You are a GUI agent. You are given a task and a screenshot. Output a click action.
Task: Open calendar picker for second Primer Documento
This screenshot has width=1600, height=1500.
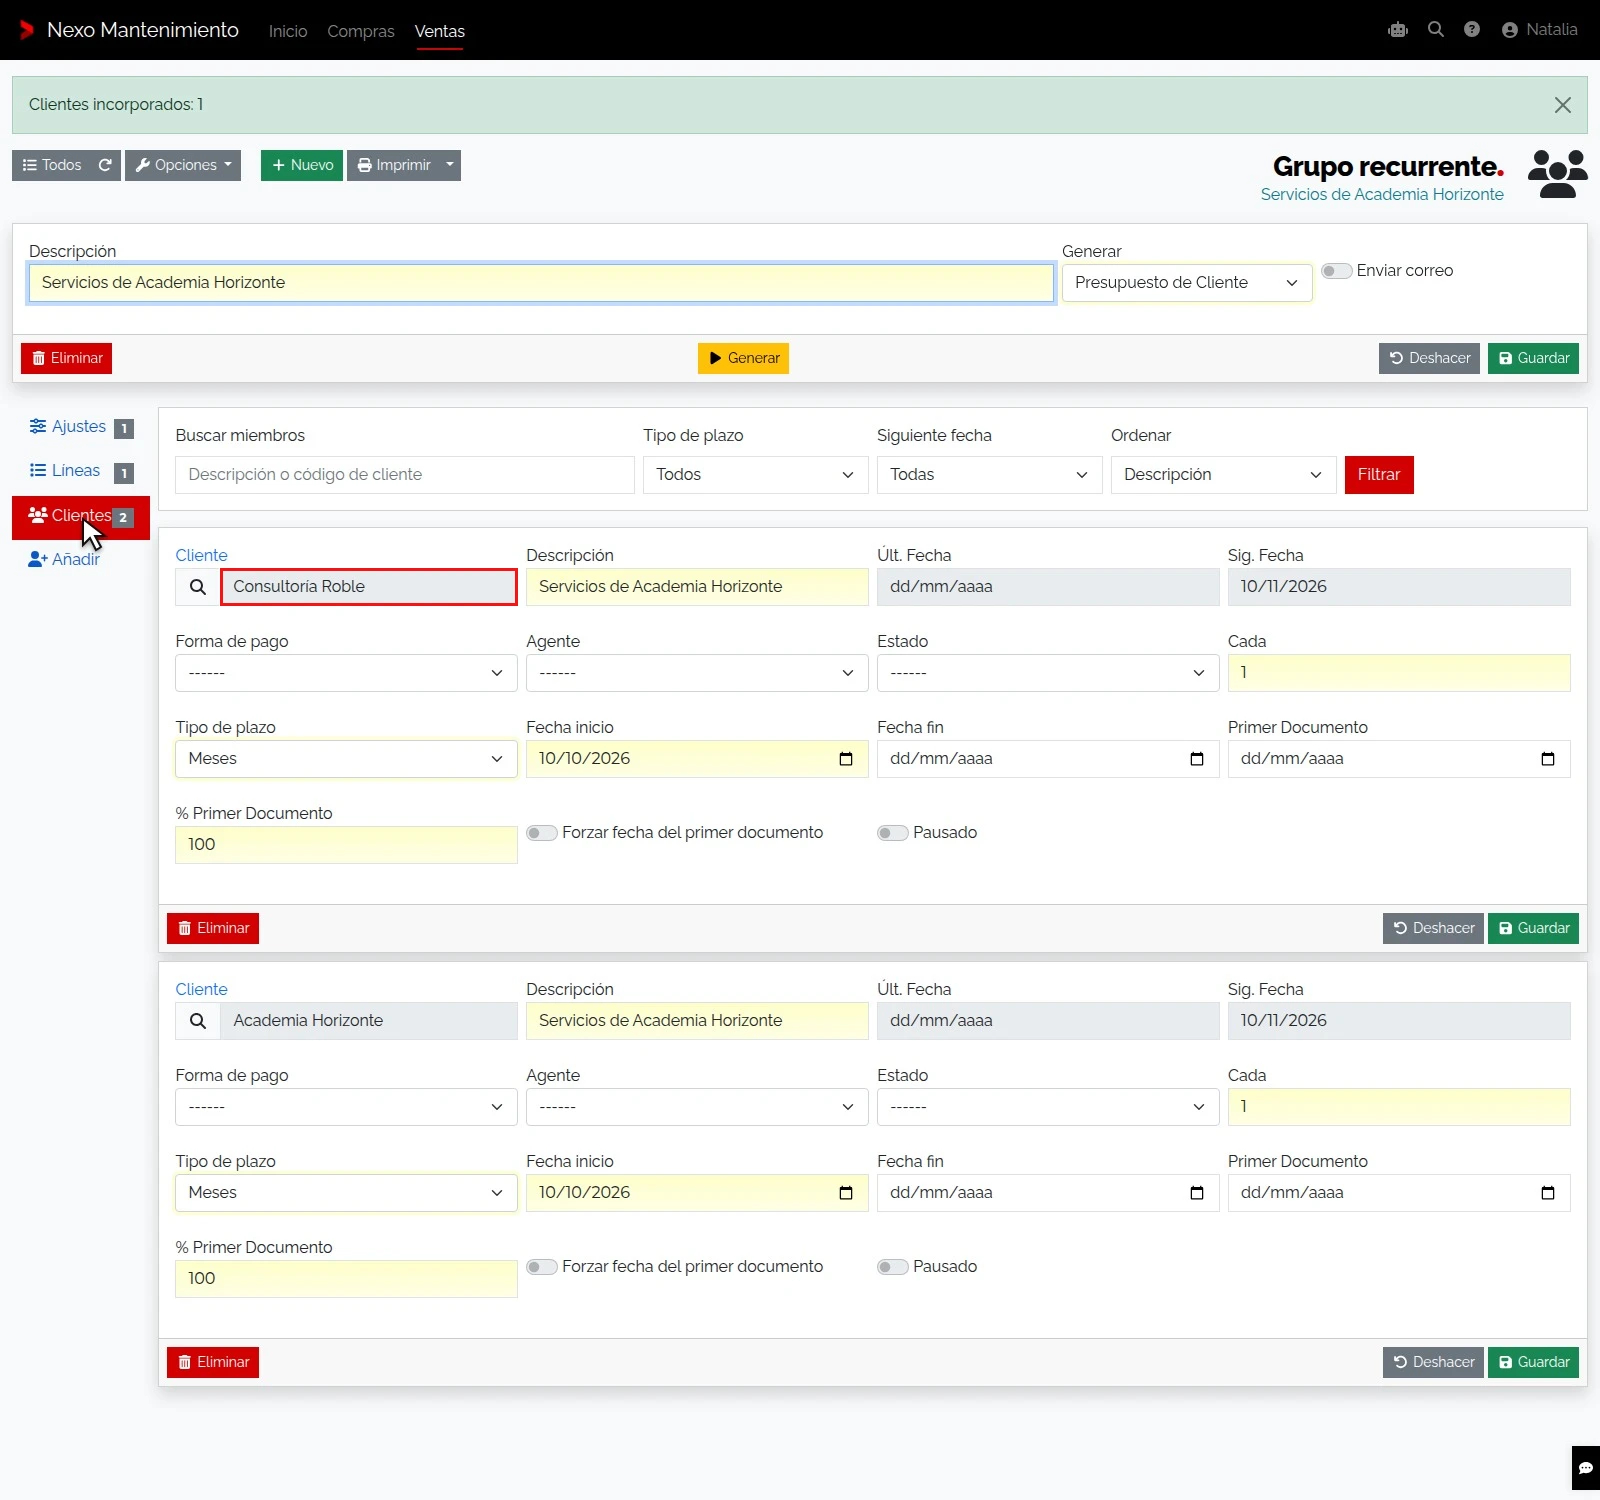tap(1548, 1193)
